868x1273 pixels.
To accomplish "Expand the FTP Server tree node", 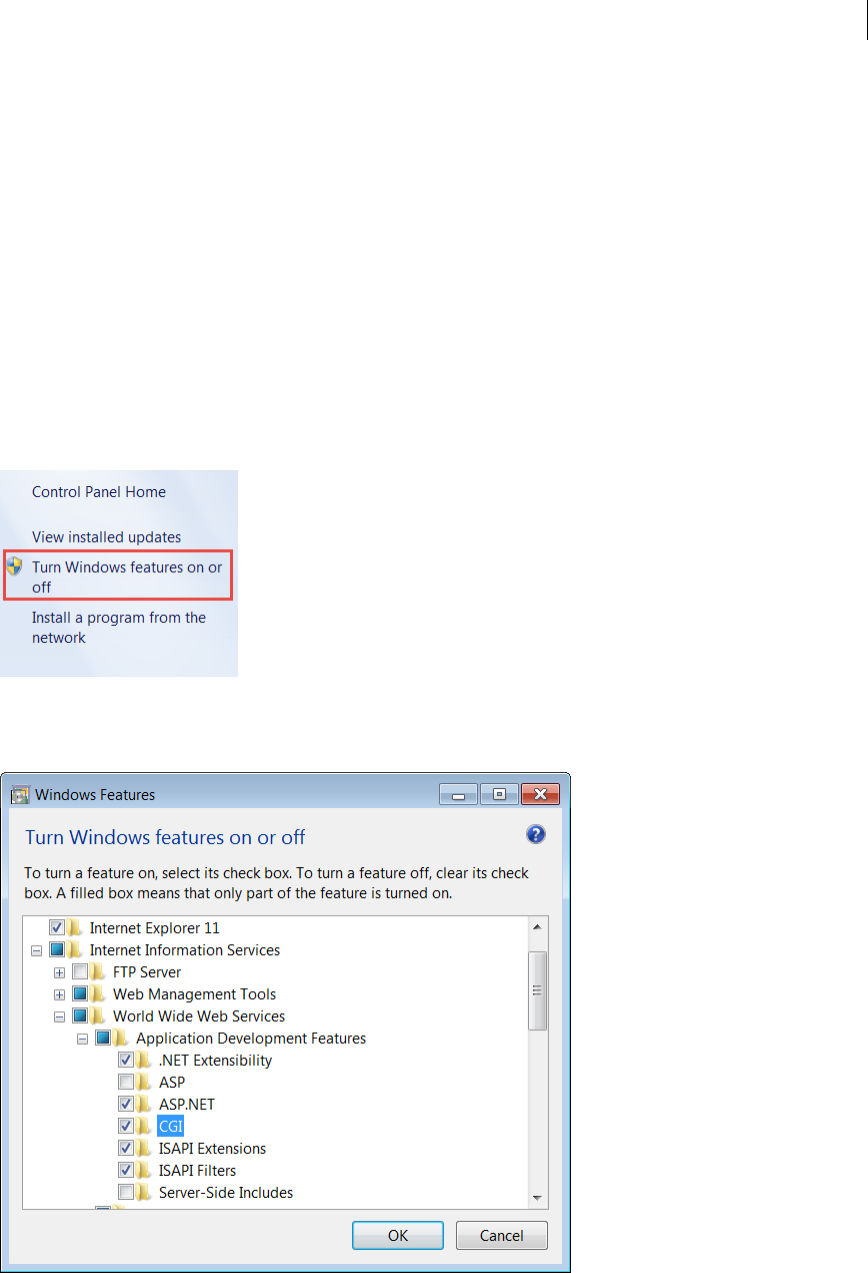I will 60,972.
